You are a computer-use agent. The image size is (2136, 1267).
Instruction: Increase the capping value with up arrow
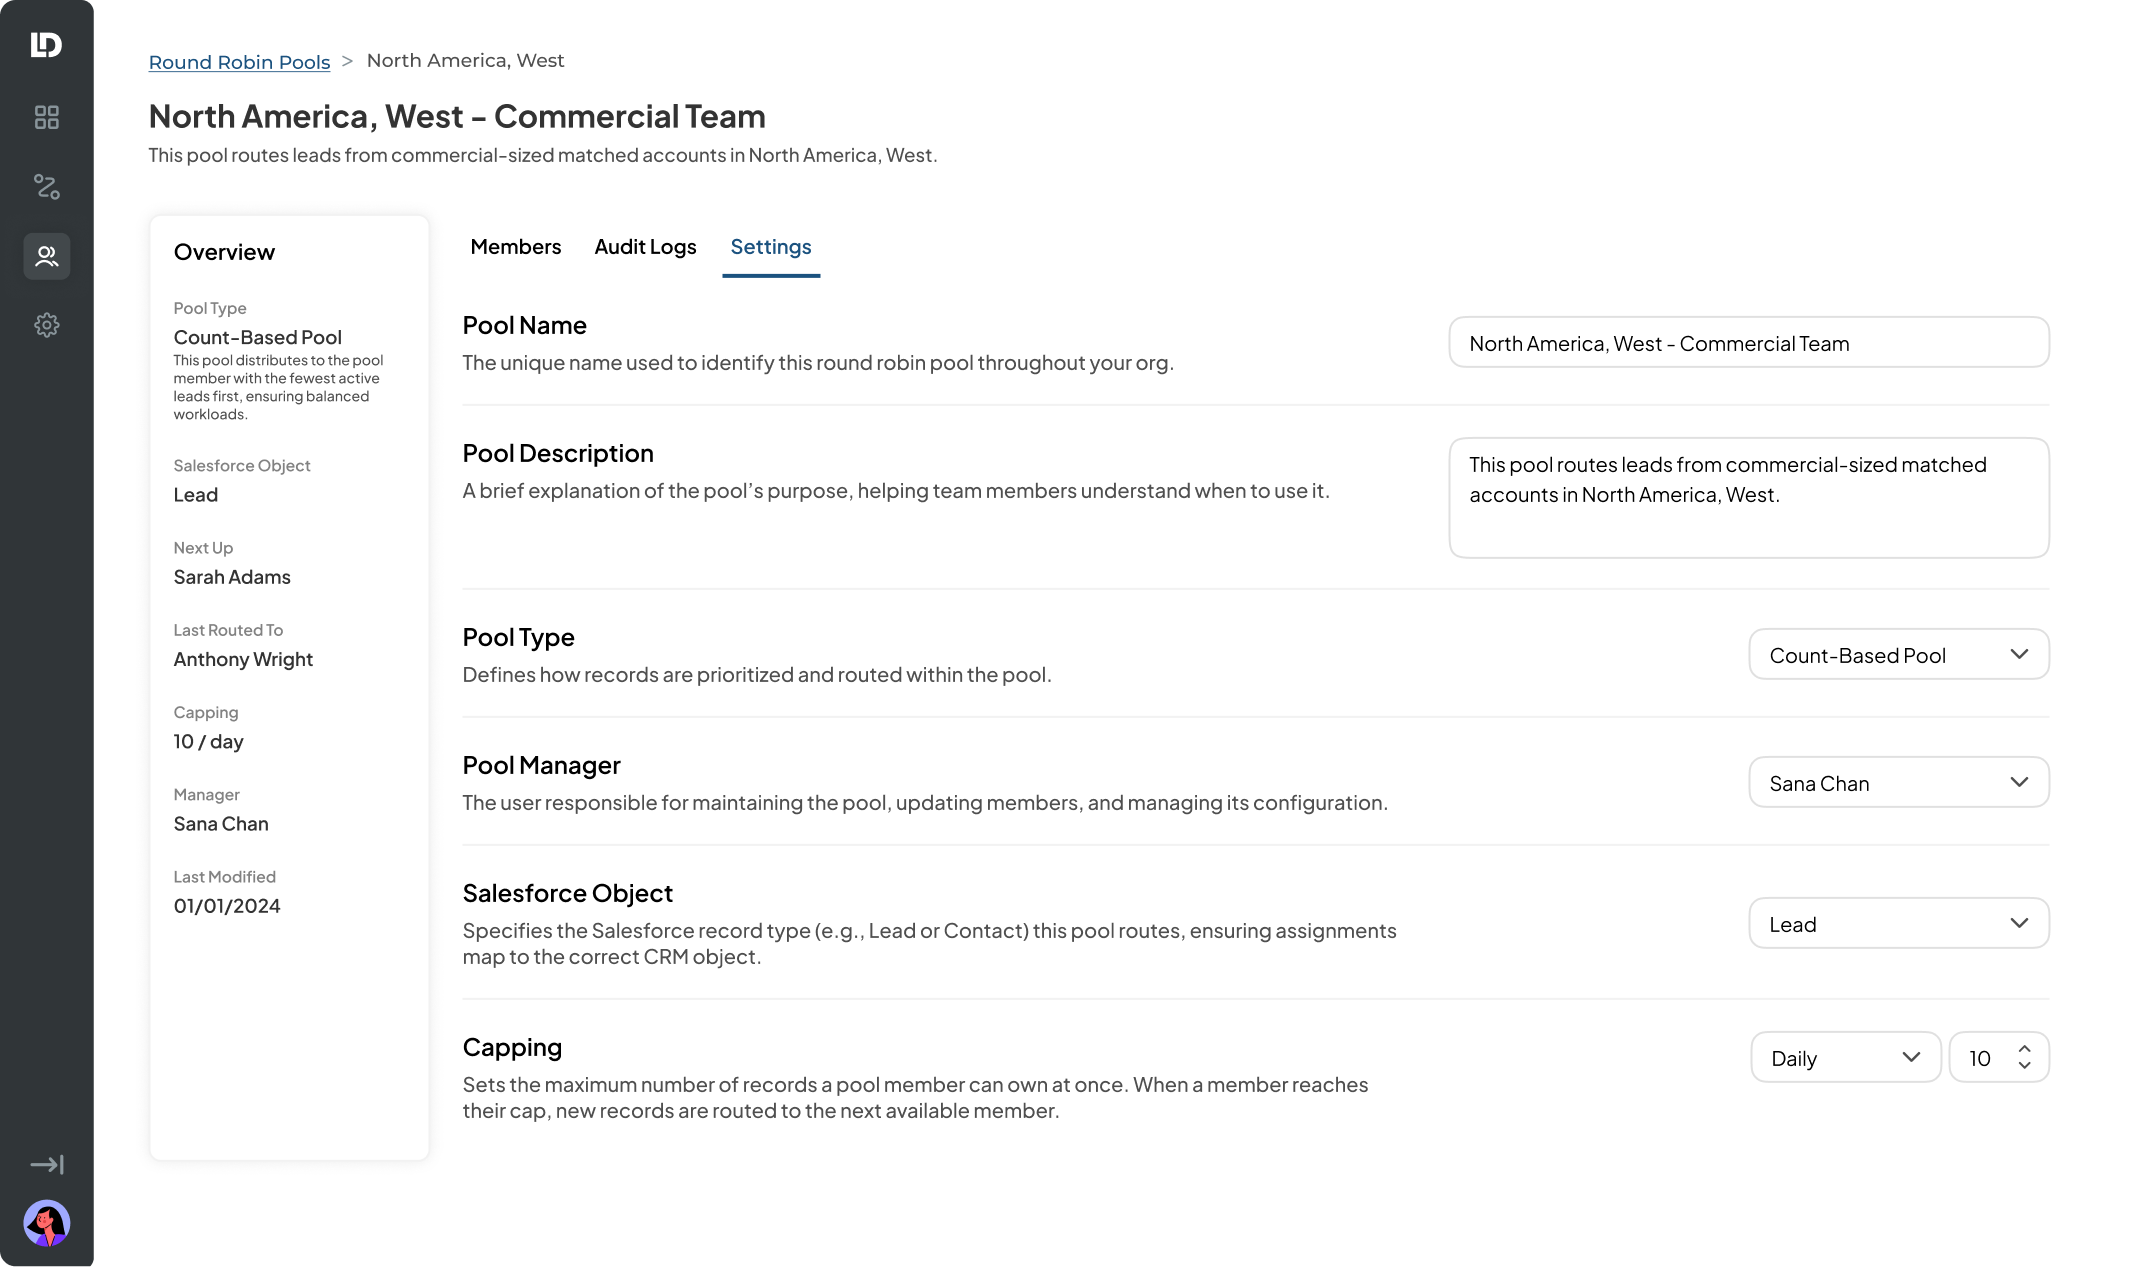[x=2025, y=1049]
